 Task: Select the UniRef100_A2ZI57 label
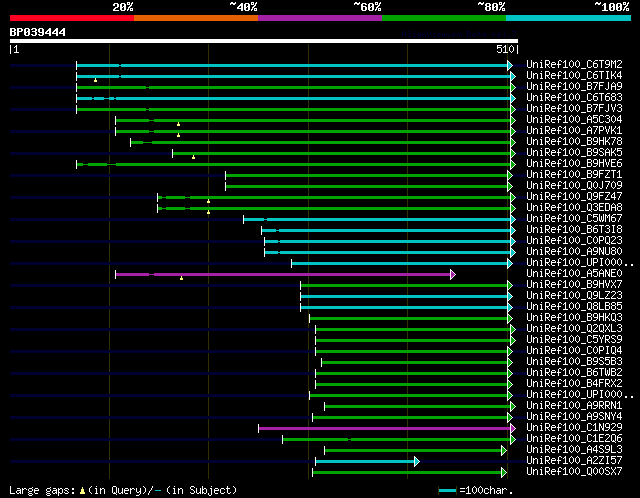pos(574,461)
